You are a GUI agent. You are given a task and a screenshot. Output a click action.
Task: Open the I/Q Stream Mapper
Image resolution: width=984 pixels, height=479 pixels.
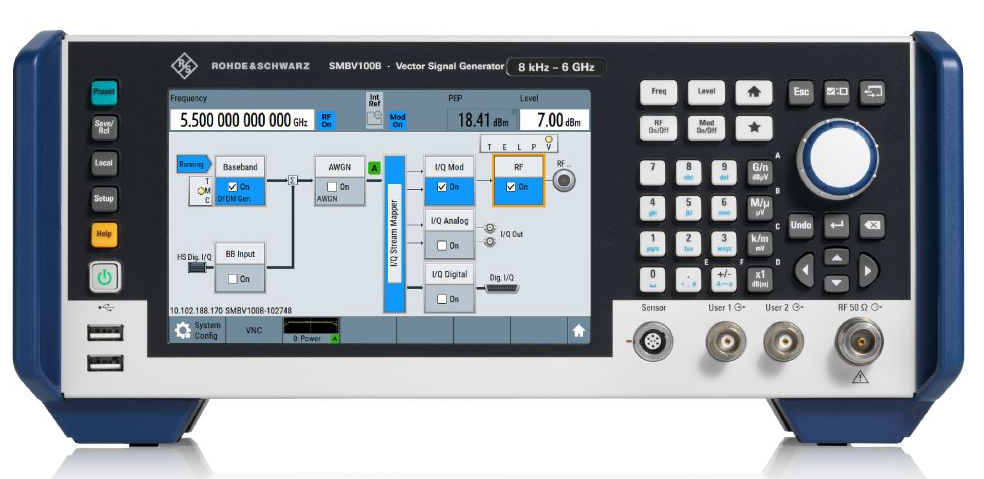(x=395, y=234)
